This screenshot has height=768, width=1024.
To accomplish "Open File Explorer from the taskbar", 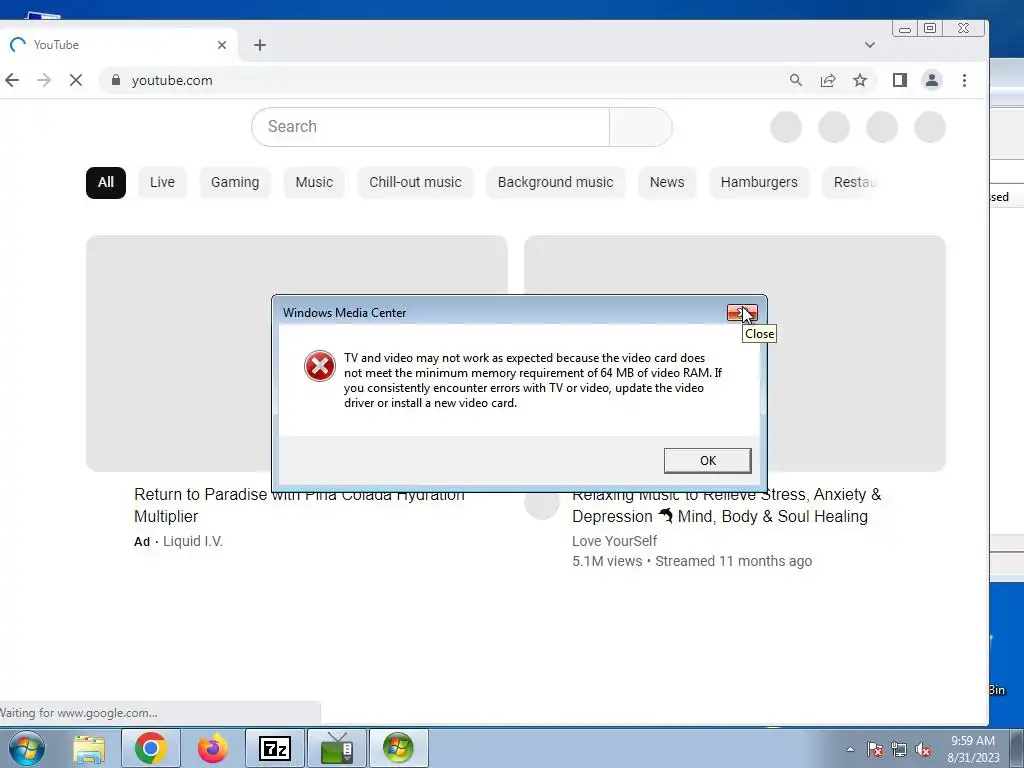I will tap(89, 748).
